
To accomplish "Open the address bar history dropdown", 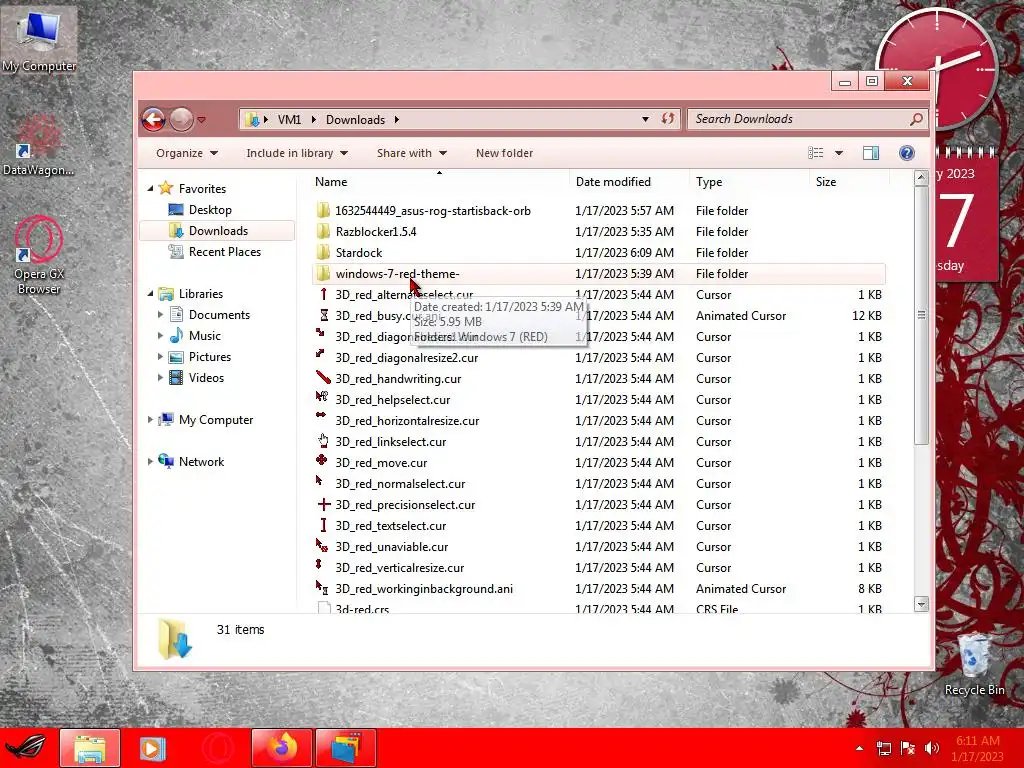I will point(645,119).
